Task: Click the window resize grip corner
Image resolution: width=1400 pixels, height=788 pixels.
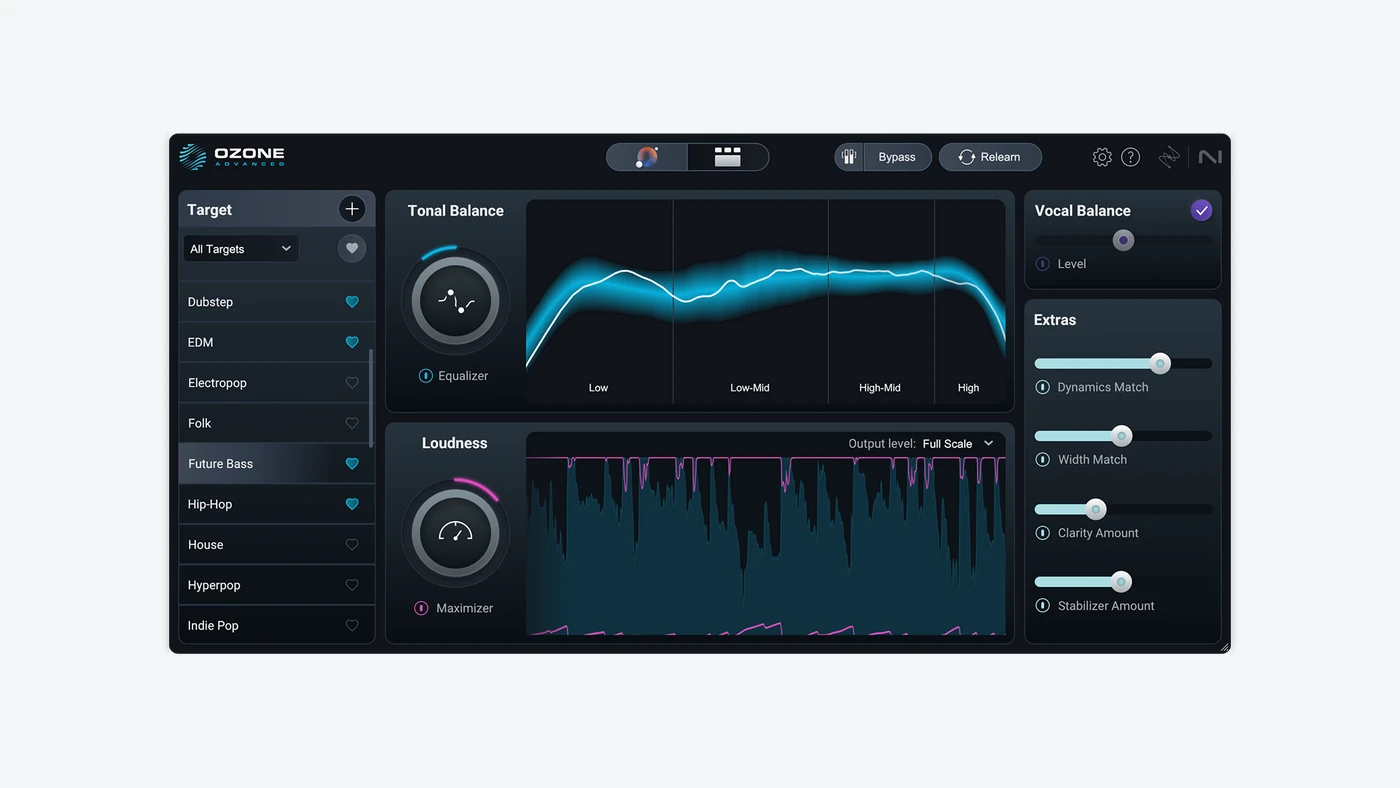Action: pos(1224,647)
